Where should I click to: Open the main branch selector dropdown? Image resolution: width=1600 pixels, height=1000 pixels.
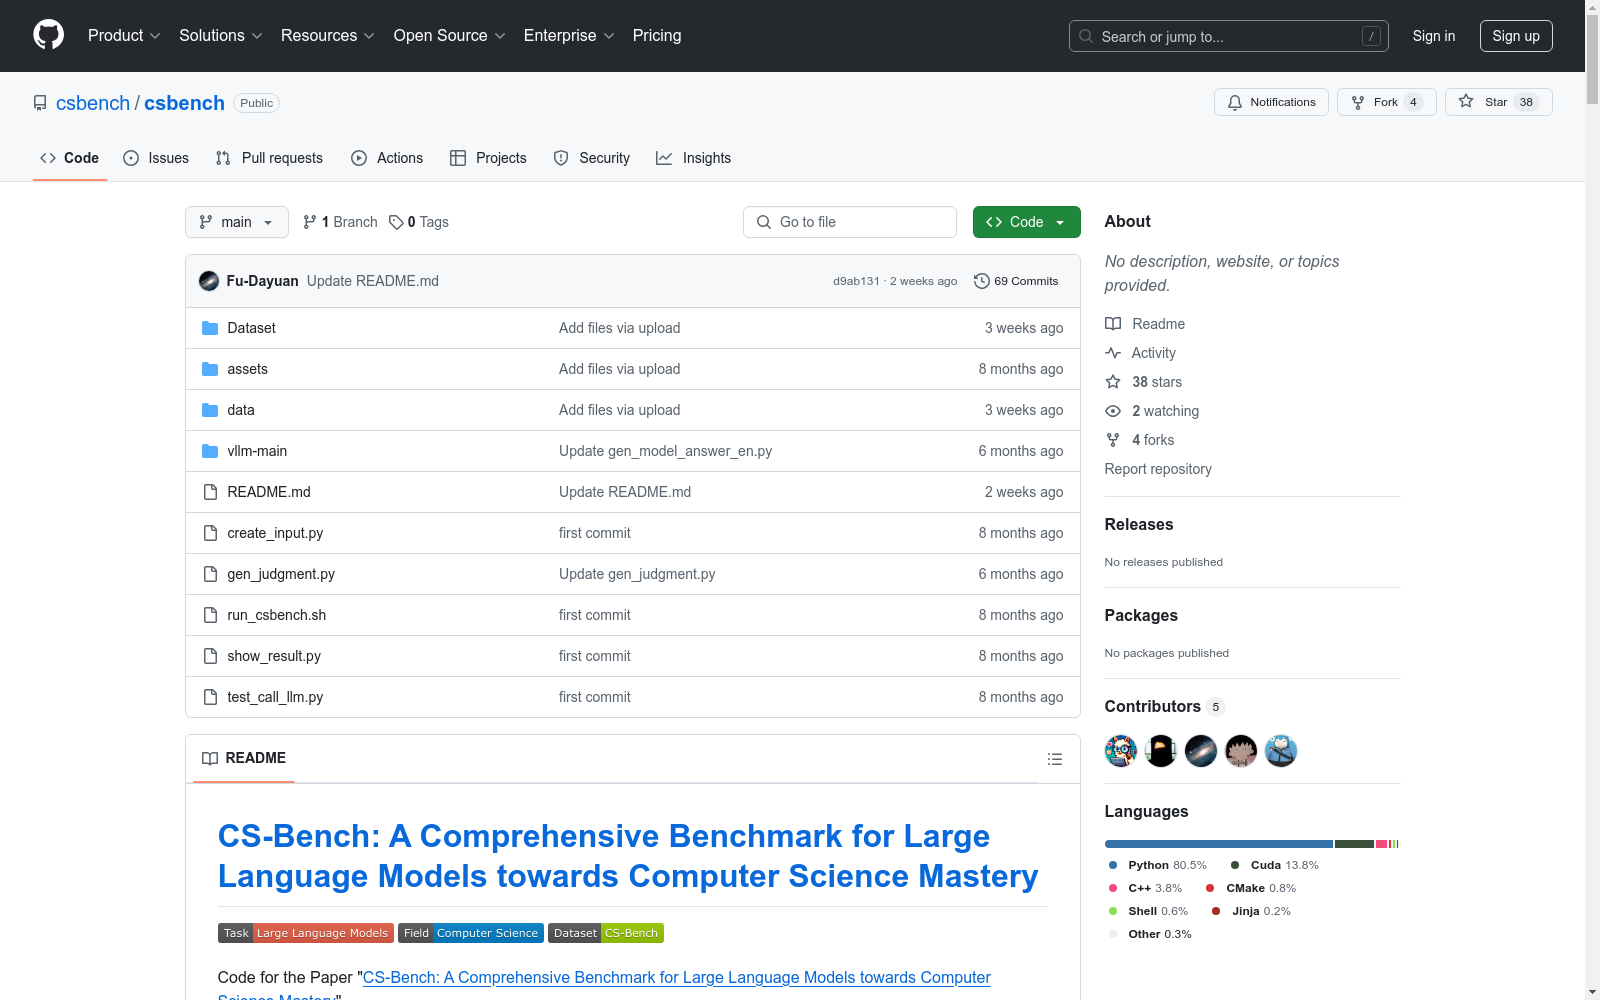237,222
